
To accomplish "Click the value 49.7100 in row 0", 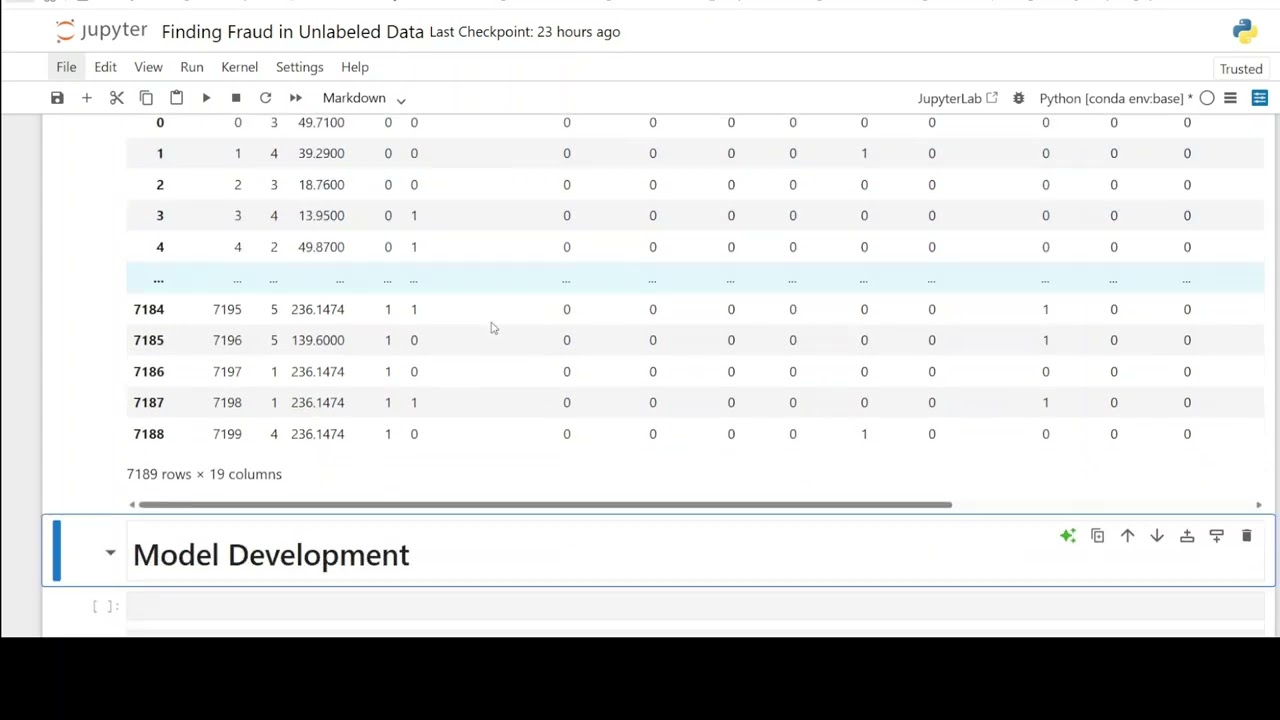I will [321, 122].
